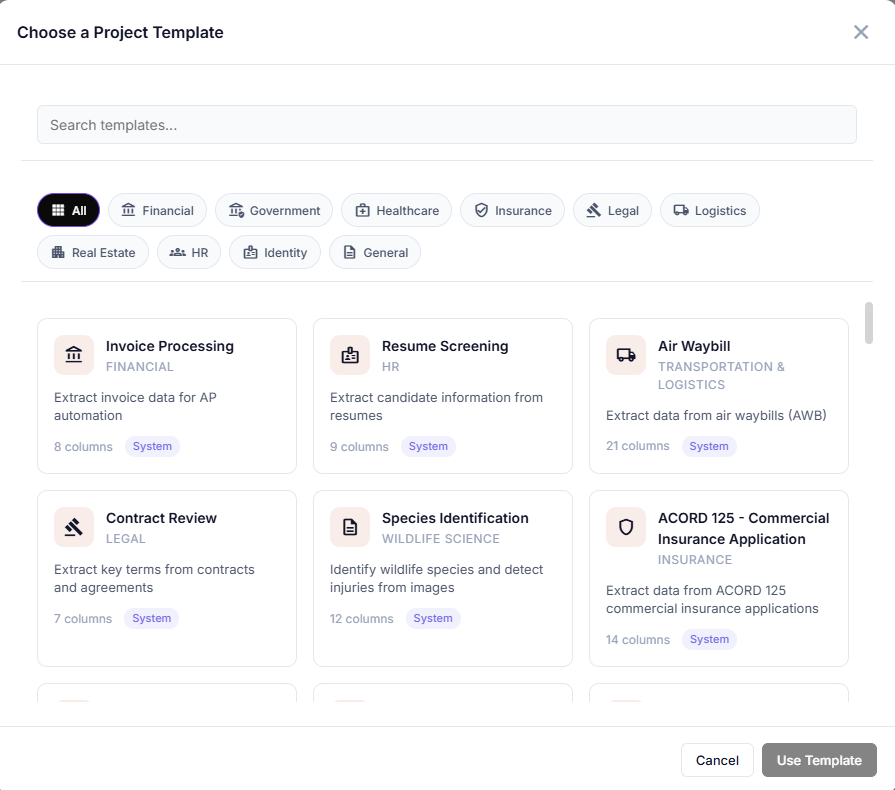Click the Use Template button
This screenshot has height=790, width=895.
[x=818, y=760]
